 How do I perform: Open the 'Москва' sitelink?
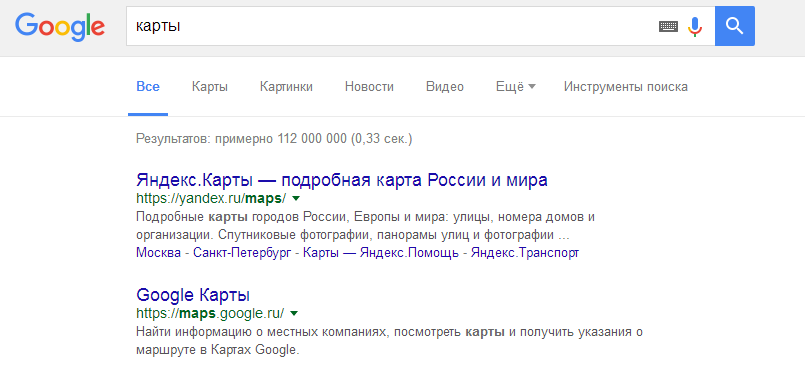pos(158,253)
